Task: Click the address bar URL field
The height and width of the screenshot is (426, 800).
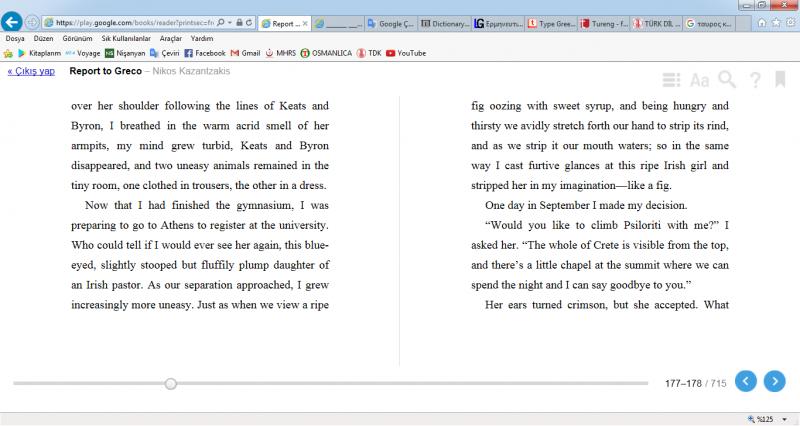Action: click(135, 22)
